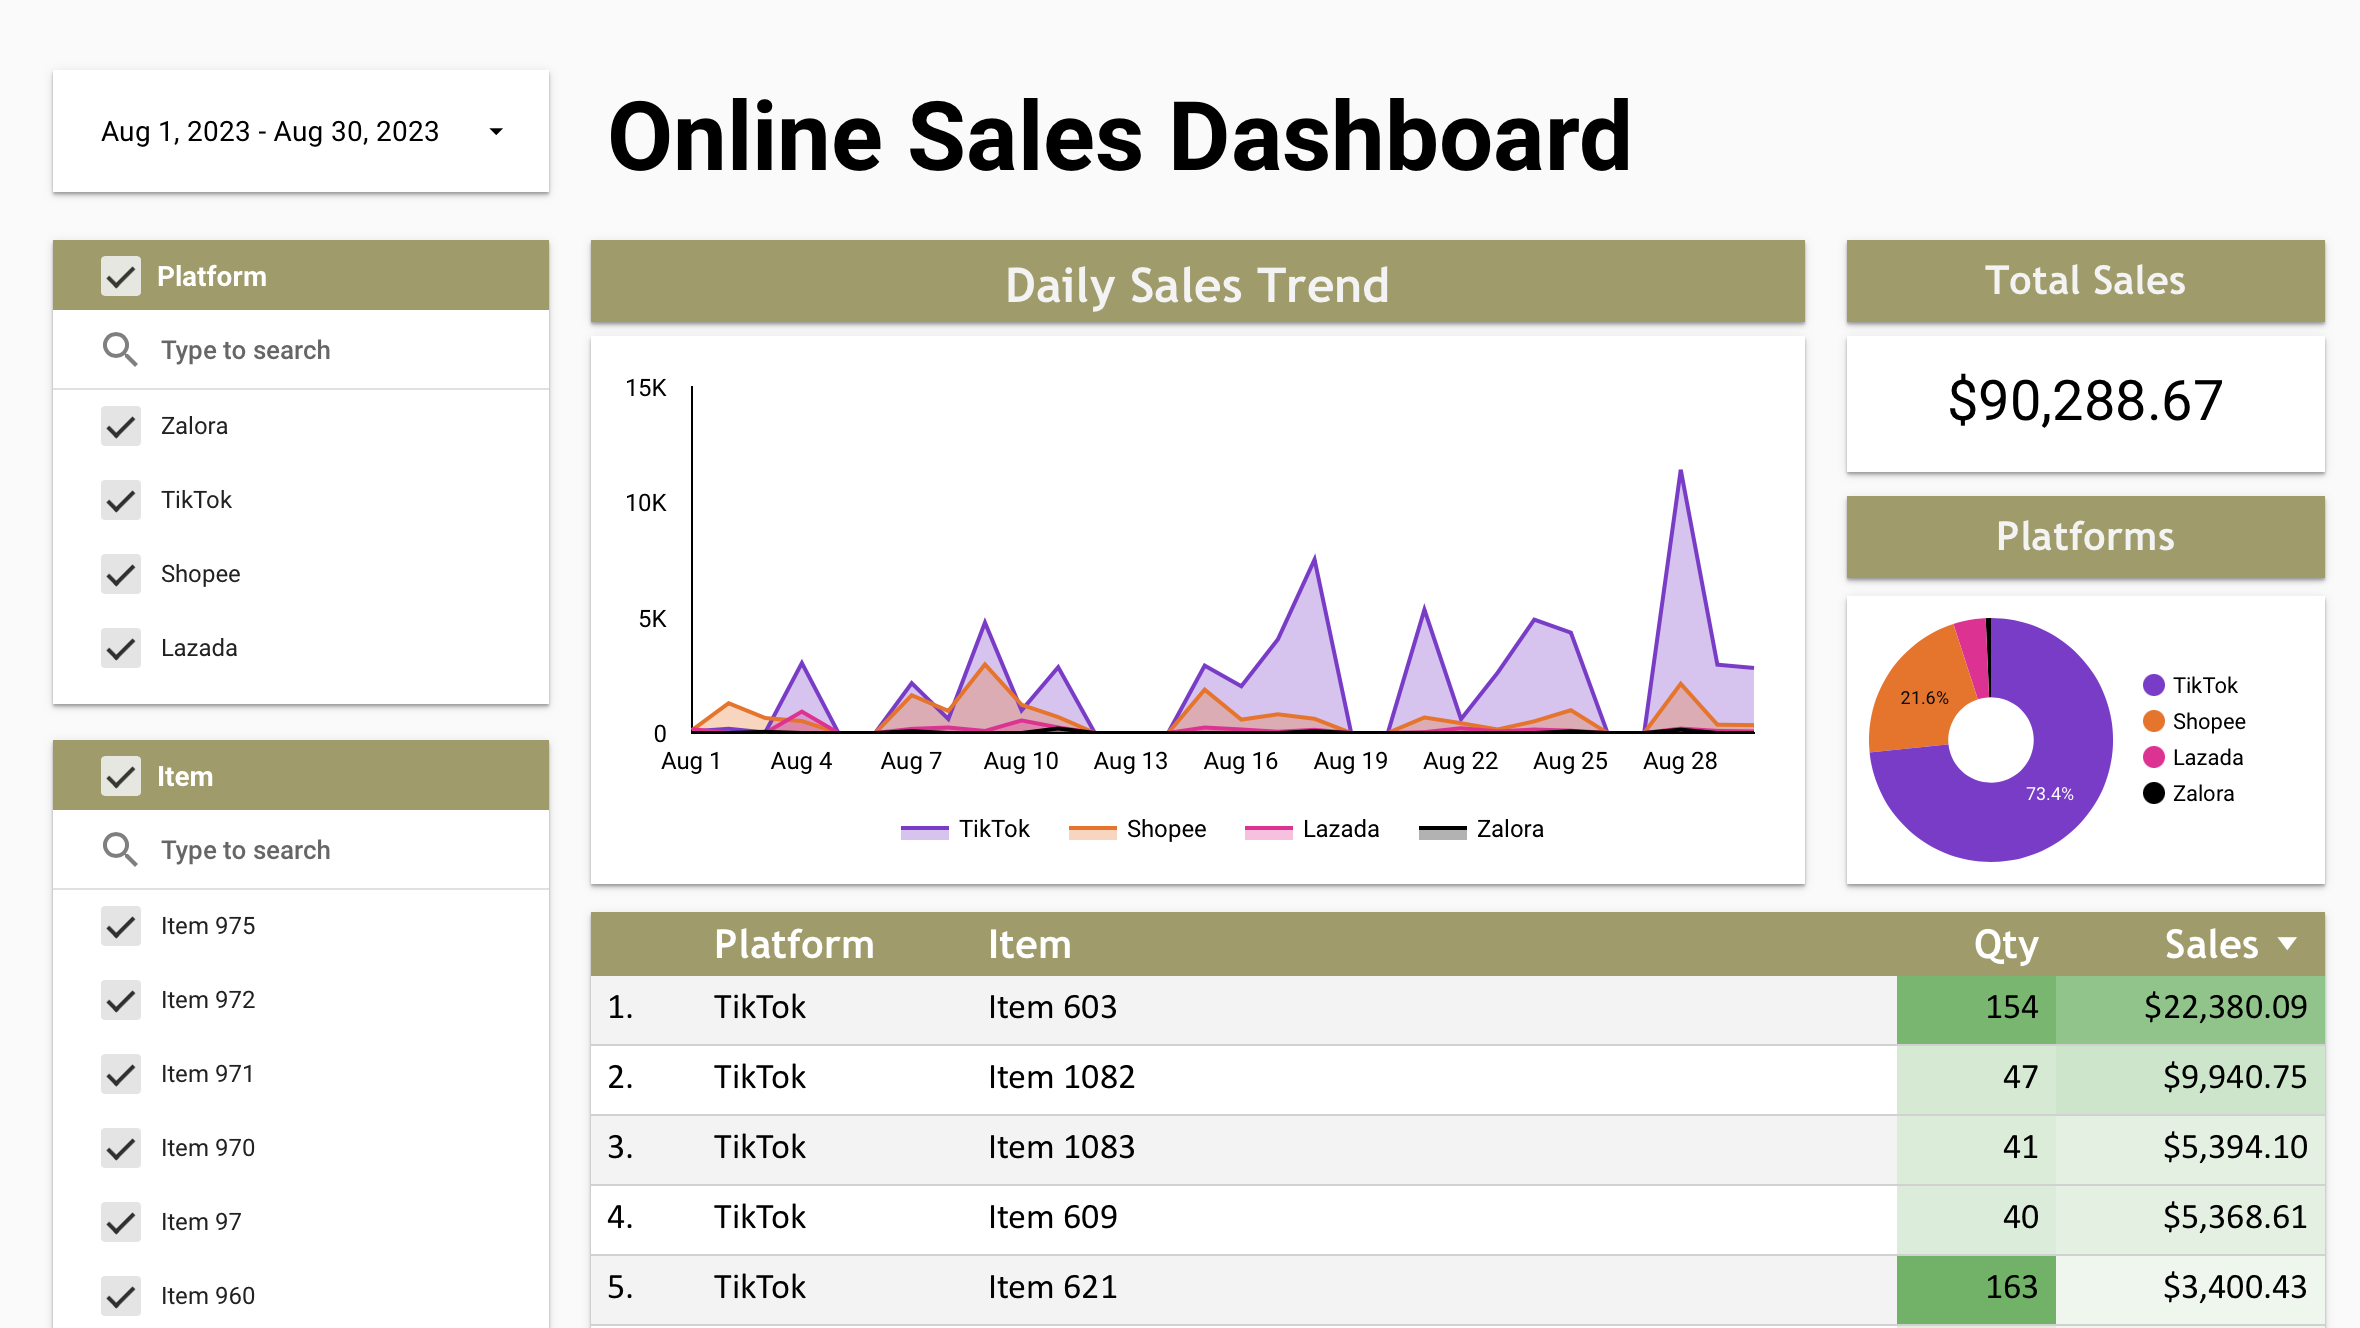Click the Platform column header in table
2360x1328 pixels.
tap(793, 944)
